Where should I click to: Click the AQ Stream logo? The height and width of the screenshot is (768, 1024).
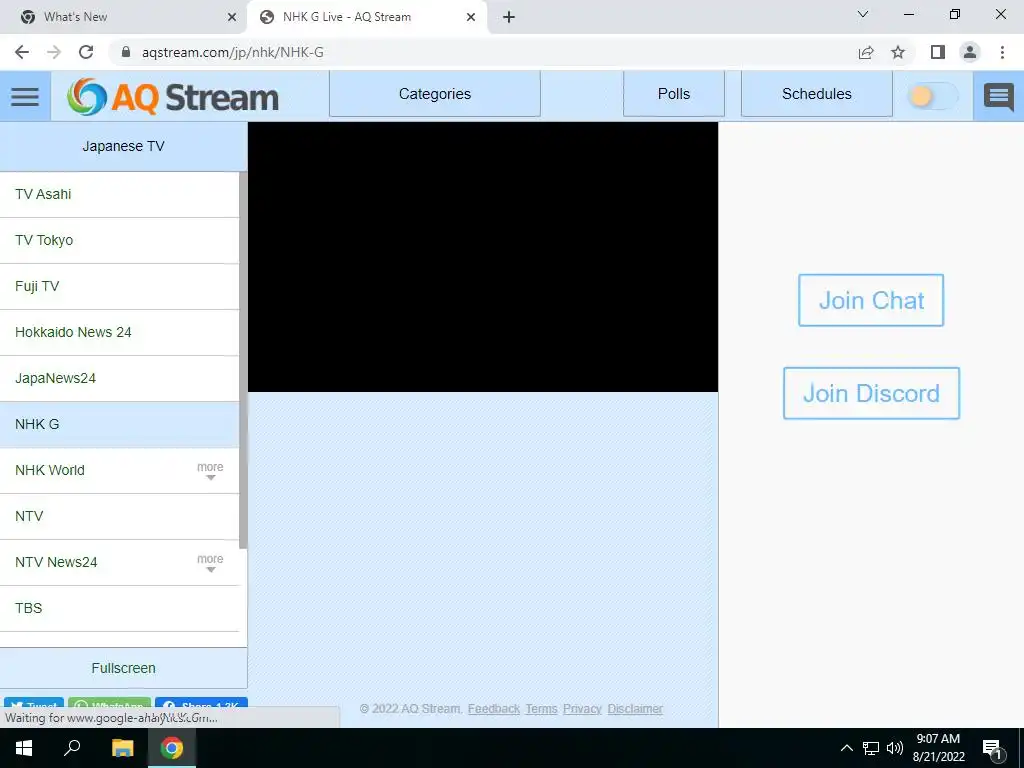pos(173,97)
